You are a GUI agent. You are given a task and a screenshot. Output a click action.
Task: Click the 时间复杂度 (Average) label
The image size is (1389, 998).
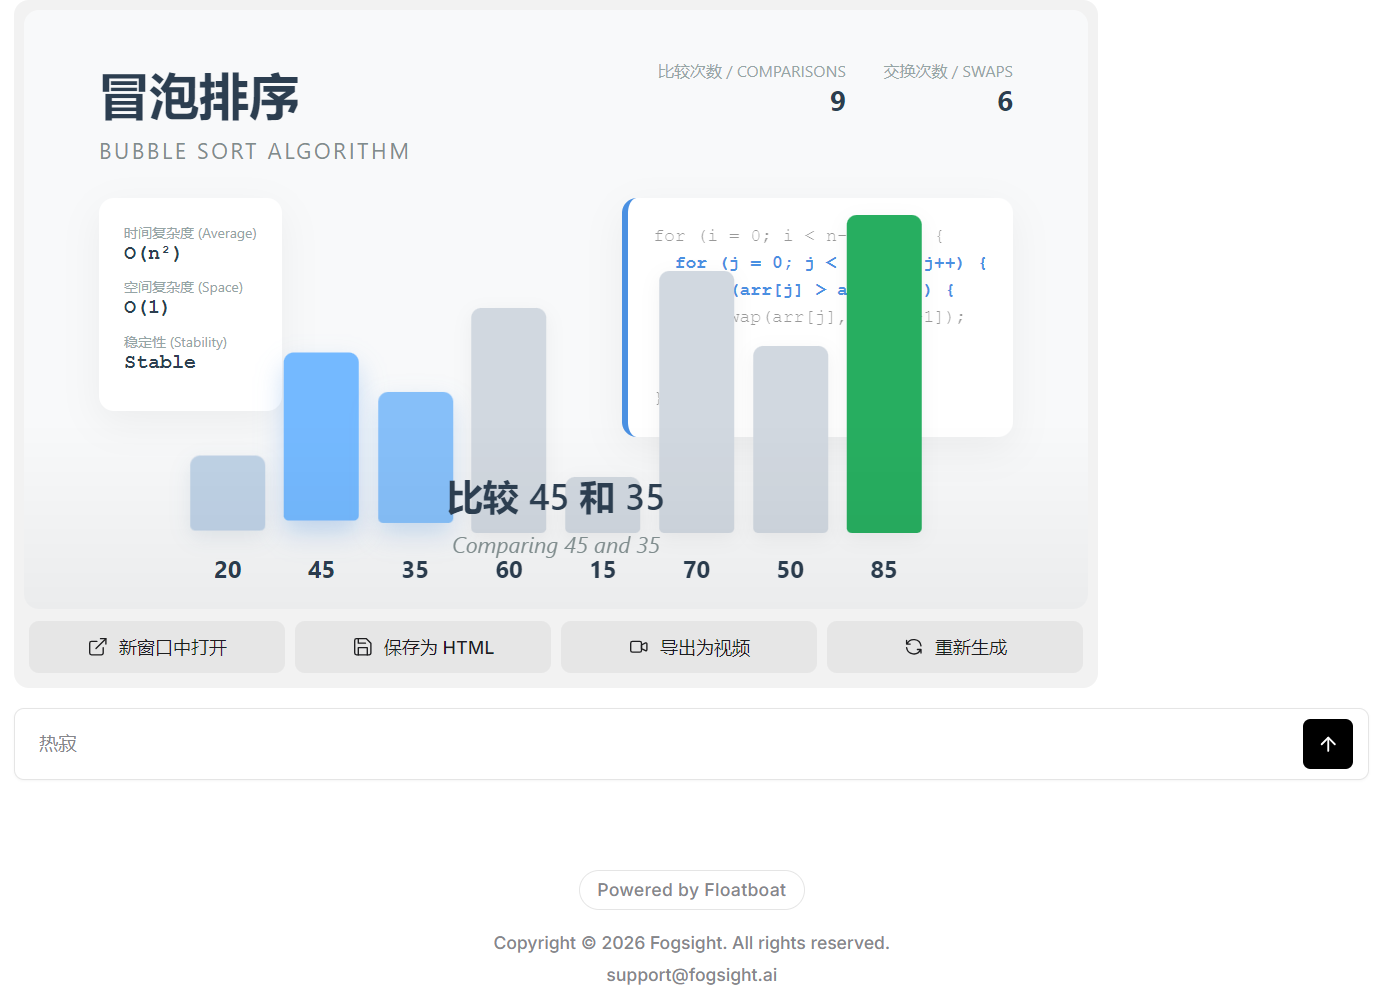pyautogui.click(x=190, y=233)
